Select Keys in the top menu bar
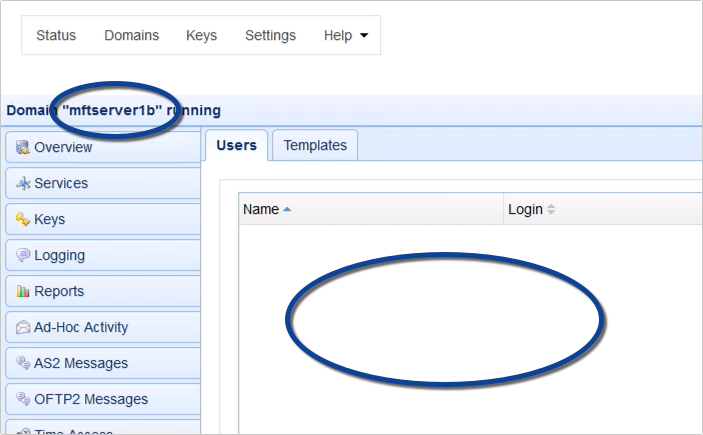 pyautogui.click(x=201, y=36)
